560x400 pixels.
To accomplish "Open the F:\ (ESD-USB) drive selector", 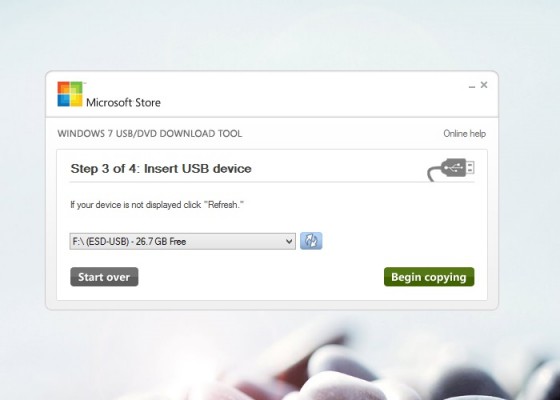I will click(x=182, y=241).
